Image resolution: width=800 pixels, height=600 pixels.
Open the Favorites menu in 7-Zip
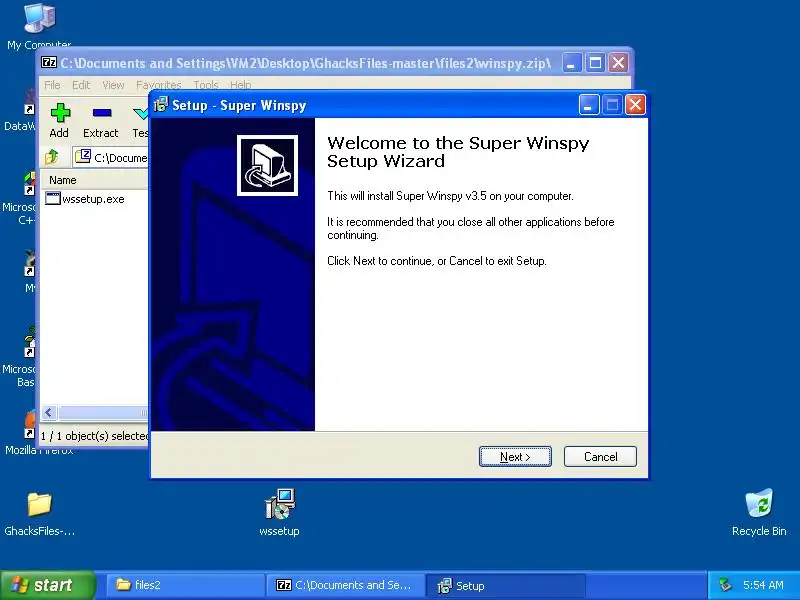pyautogui.click(x=159, y=85)
